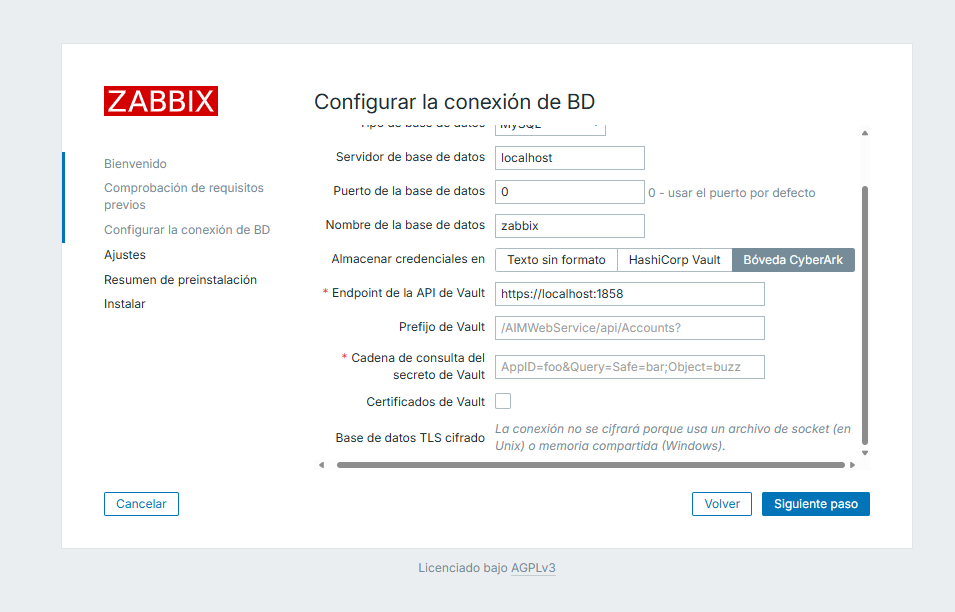Click the label Almacenar credenciales en
The width and height of the screenshot is (955, 612).
(408, 259)
